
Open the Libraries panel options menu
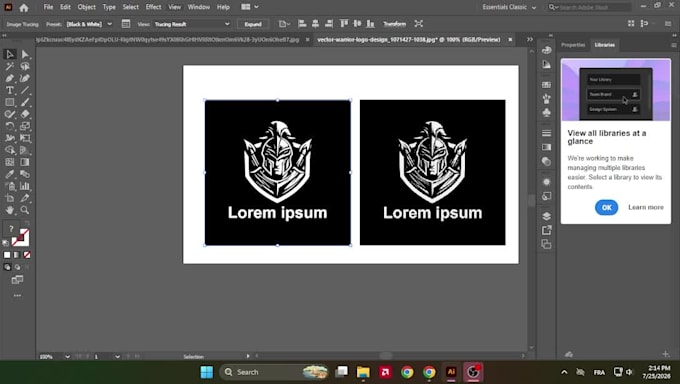[673, 45]
